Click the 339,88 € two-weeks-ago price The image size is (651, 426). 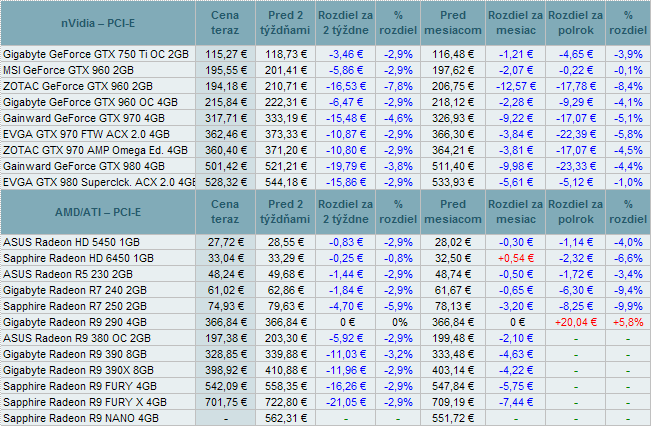click(x=286, y=355)
